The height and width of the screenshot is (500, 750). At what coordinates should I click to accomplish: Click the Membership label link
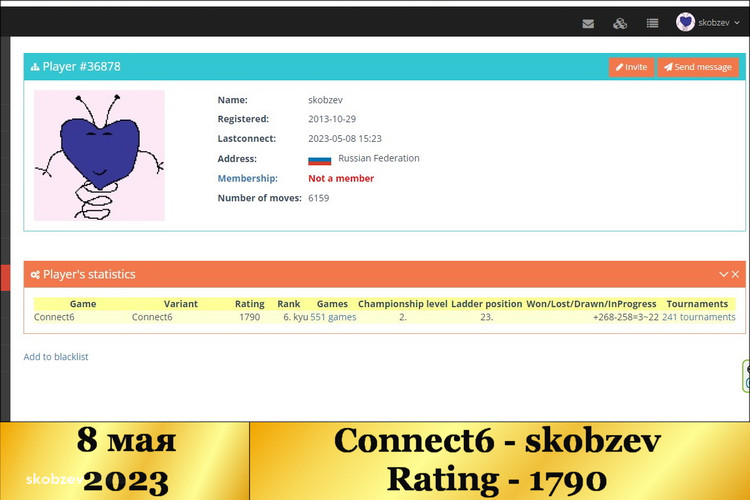tap(246, 178)
